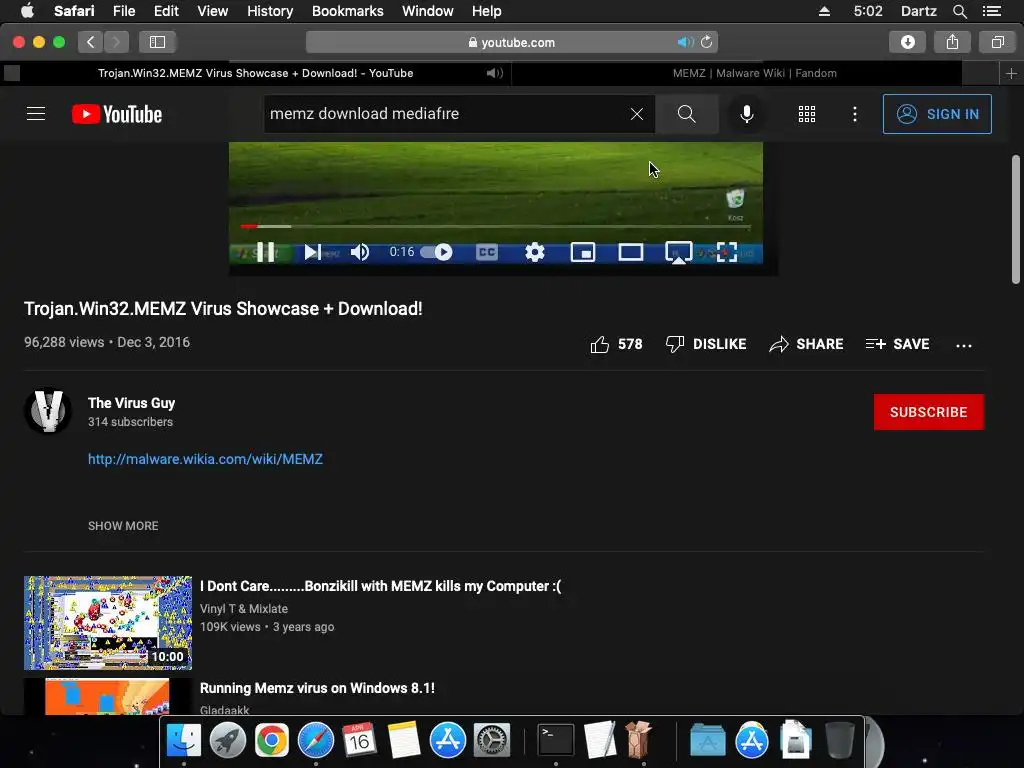Screen dimensions: 1024x768
Task: Open the History menu
Action: [x=270, y=11]
